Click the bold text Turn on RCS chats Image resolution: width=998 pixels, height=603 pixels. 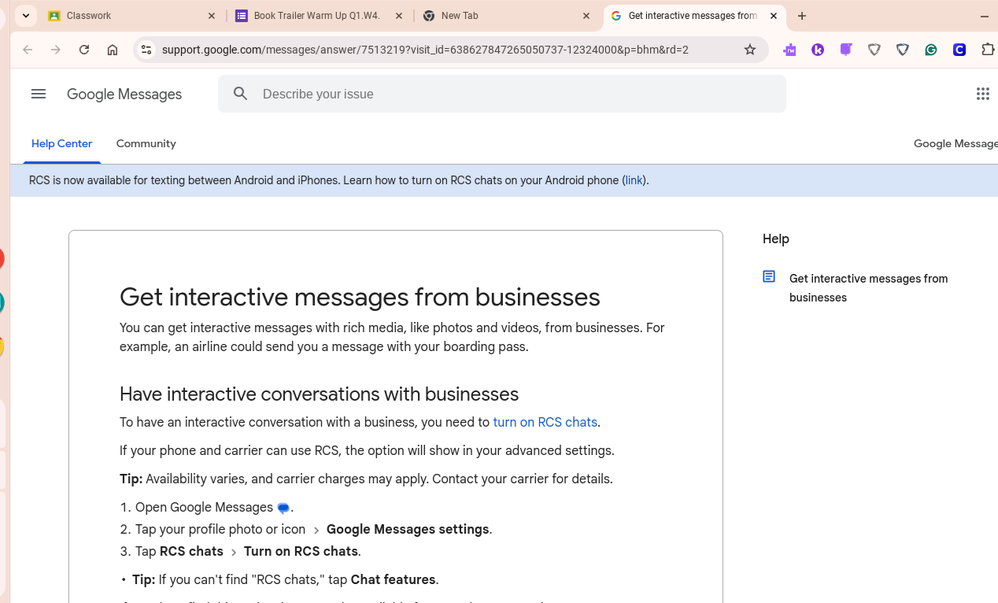[x=301, y=551]
